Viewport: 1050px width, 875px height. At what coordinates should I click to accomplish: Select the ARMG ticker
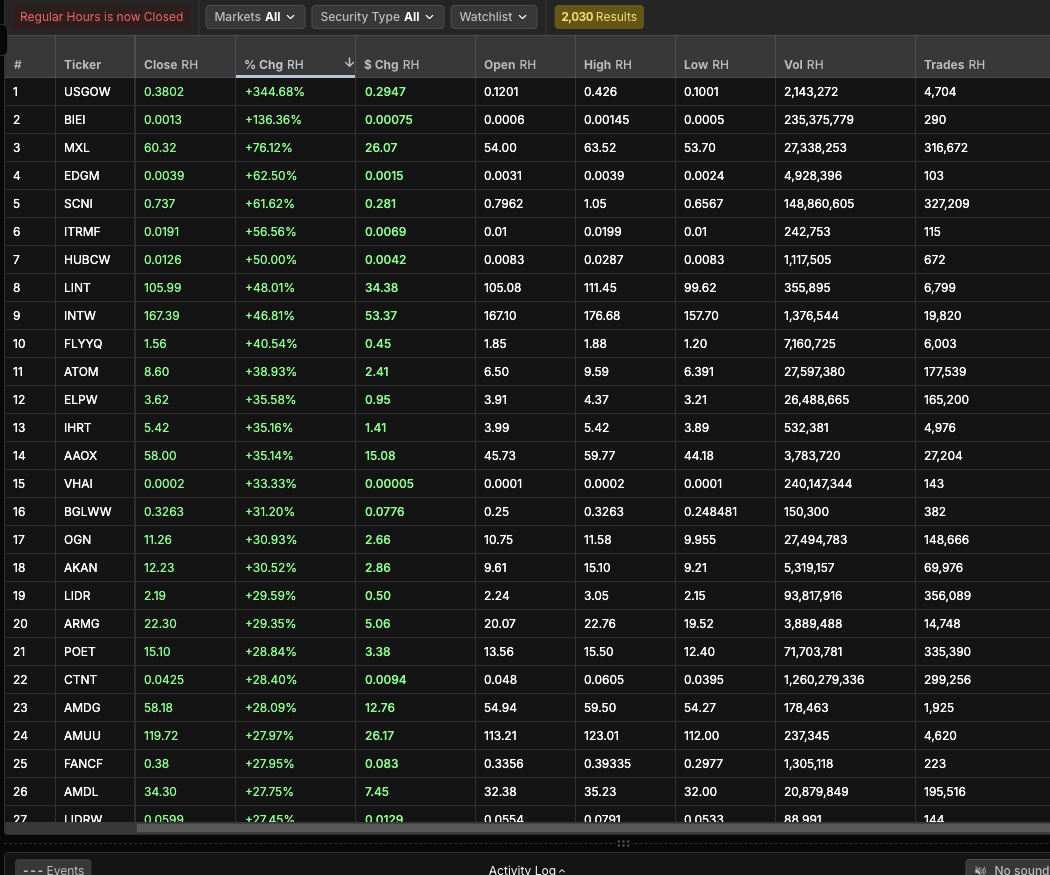click(82, 624)
